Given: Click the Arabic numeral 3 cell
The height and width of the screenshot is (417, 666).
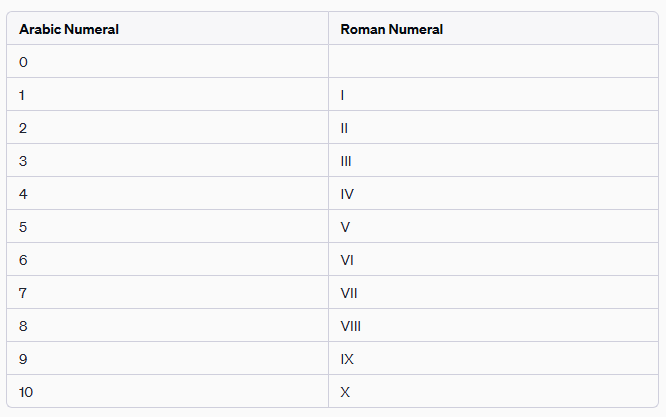Looking at the screenshot, I should click(x=24, y=161).
